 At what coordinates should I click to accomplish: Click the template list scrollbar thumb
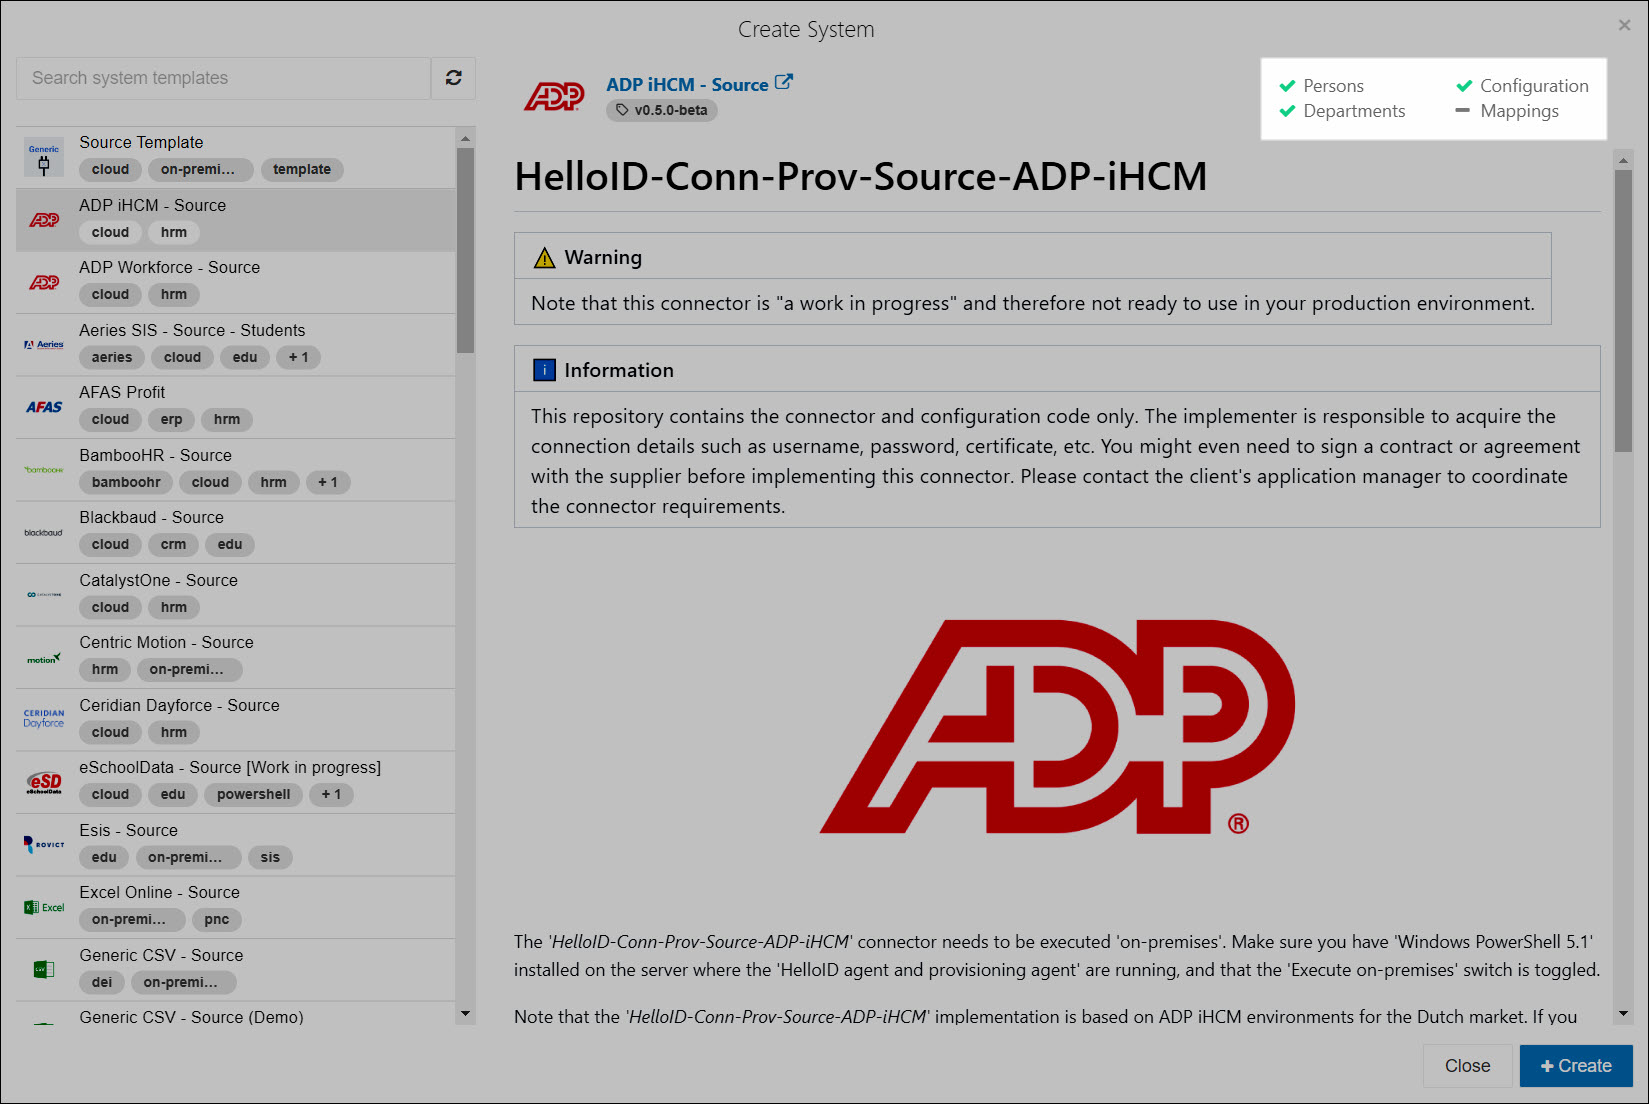[465, 250]
